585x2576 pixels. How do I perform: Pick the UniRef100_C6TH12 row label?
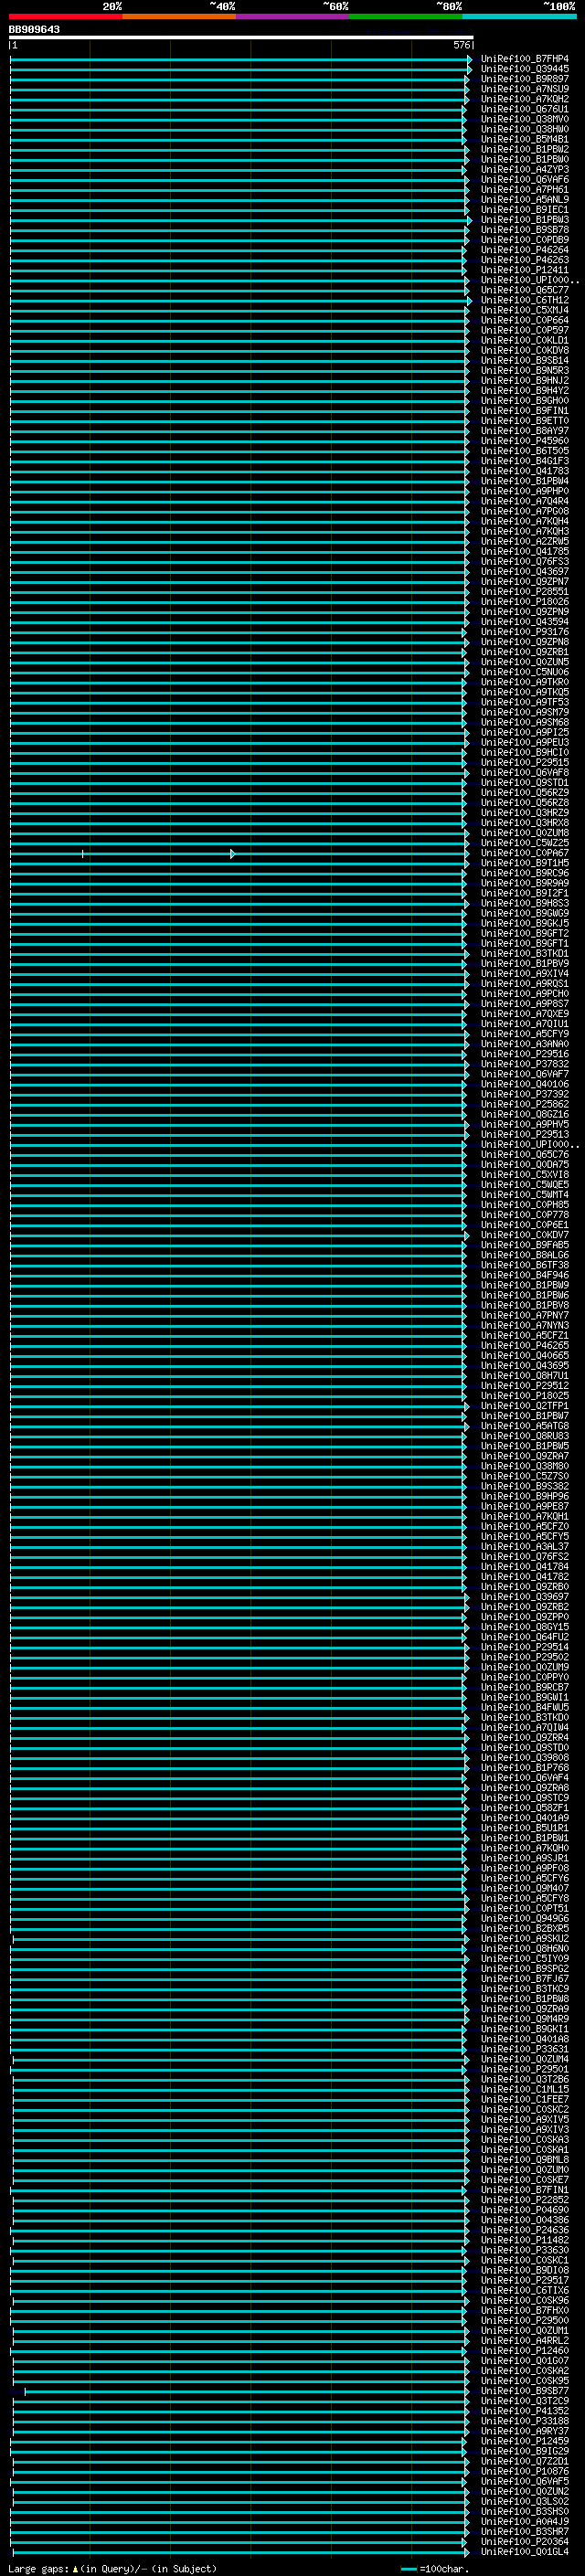(x=524, y=300)
